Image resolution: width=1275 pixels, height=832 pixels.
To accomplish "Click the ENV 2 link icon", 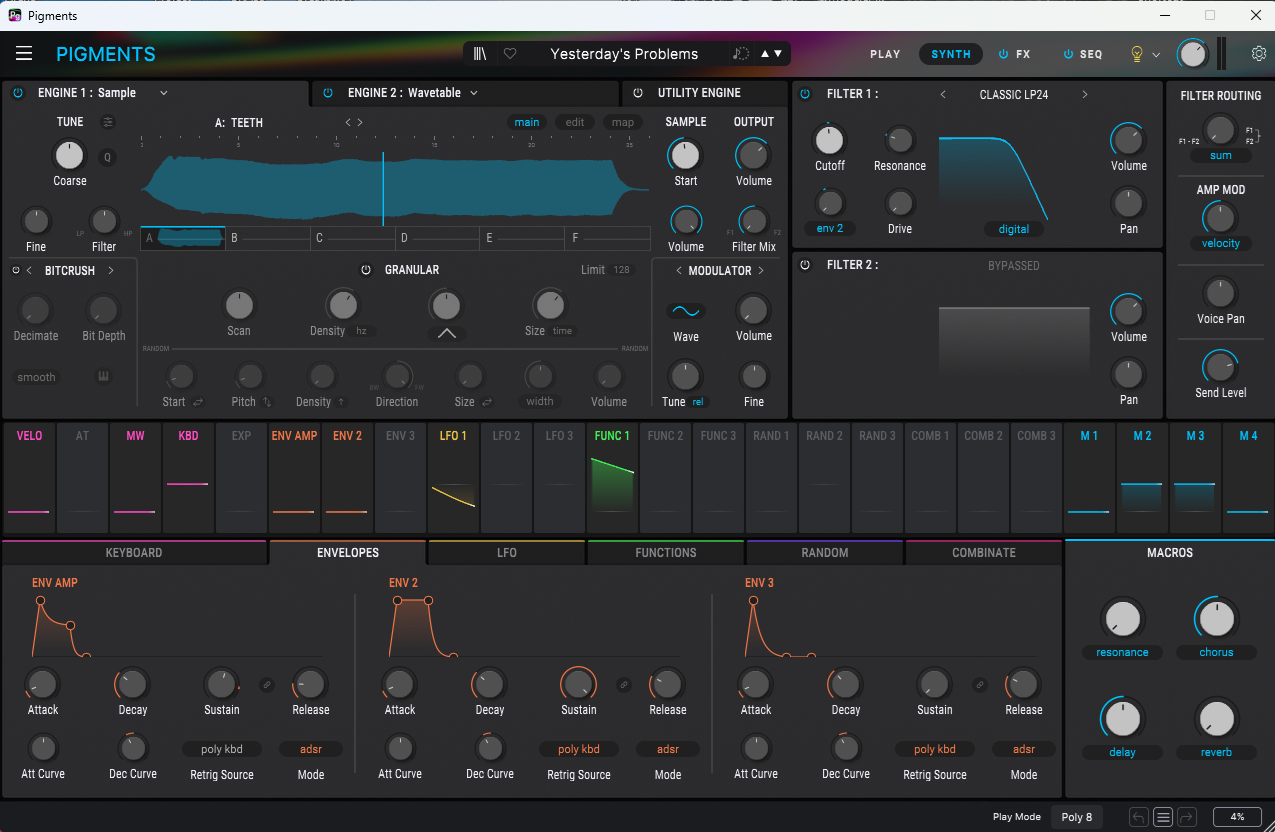I will pos(623,685).
